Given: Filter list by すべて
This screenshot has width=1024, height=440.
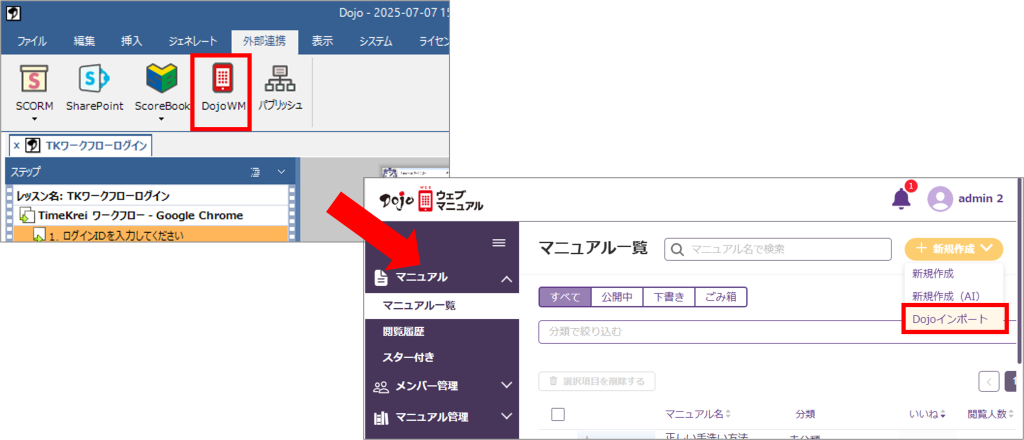Looking at the screenshot, I should click(x=565, y=296).
